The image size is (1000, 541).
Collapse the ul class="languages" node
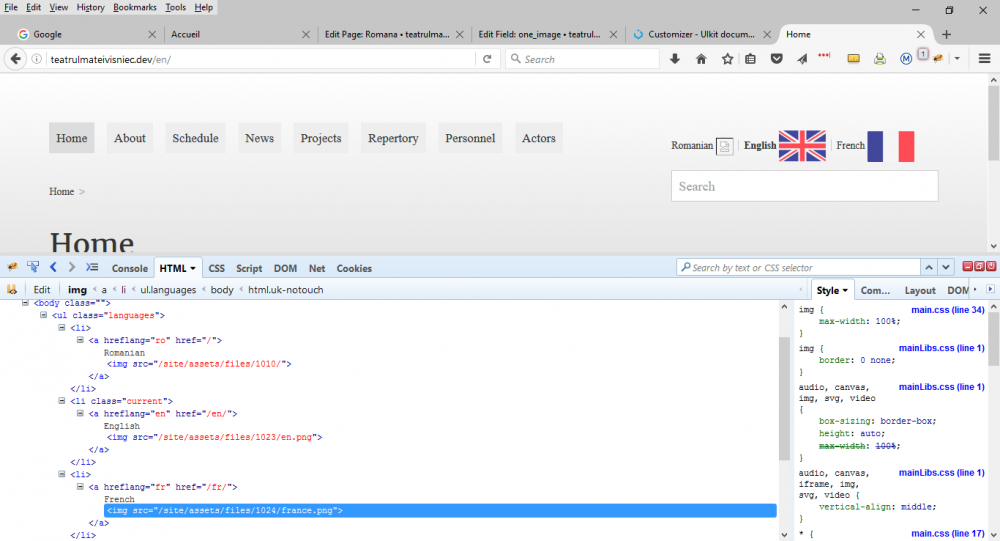(44, 315)
